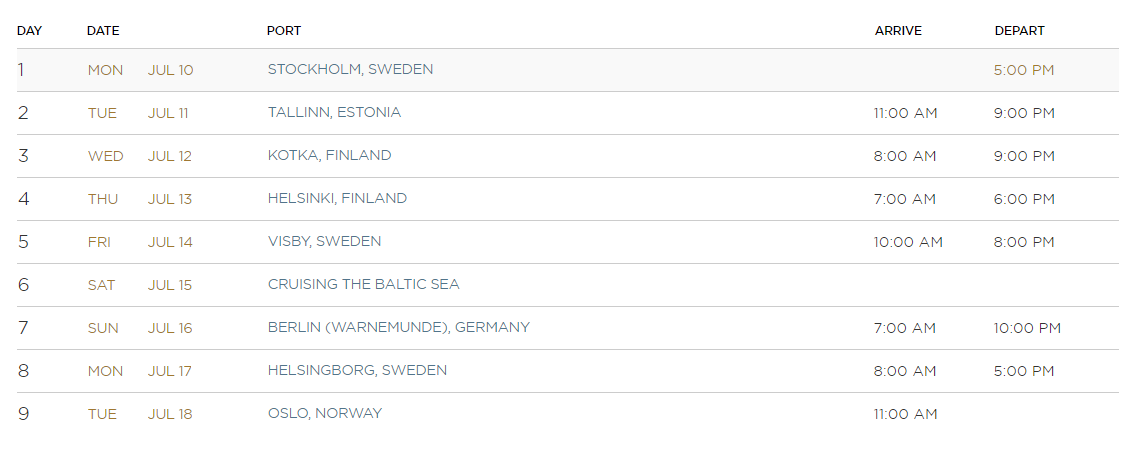Click Helsingborg, Sweden port name
This screenshot has width=1138, height=462.
coord(357,370)
